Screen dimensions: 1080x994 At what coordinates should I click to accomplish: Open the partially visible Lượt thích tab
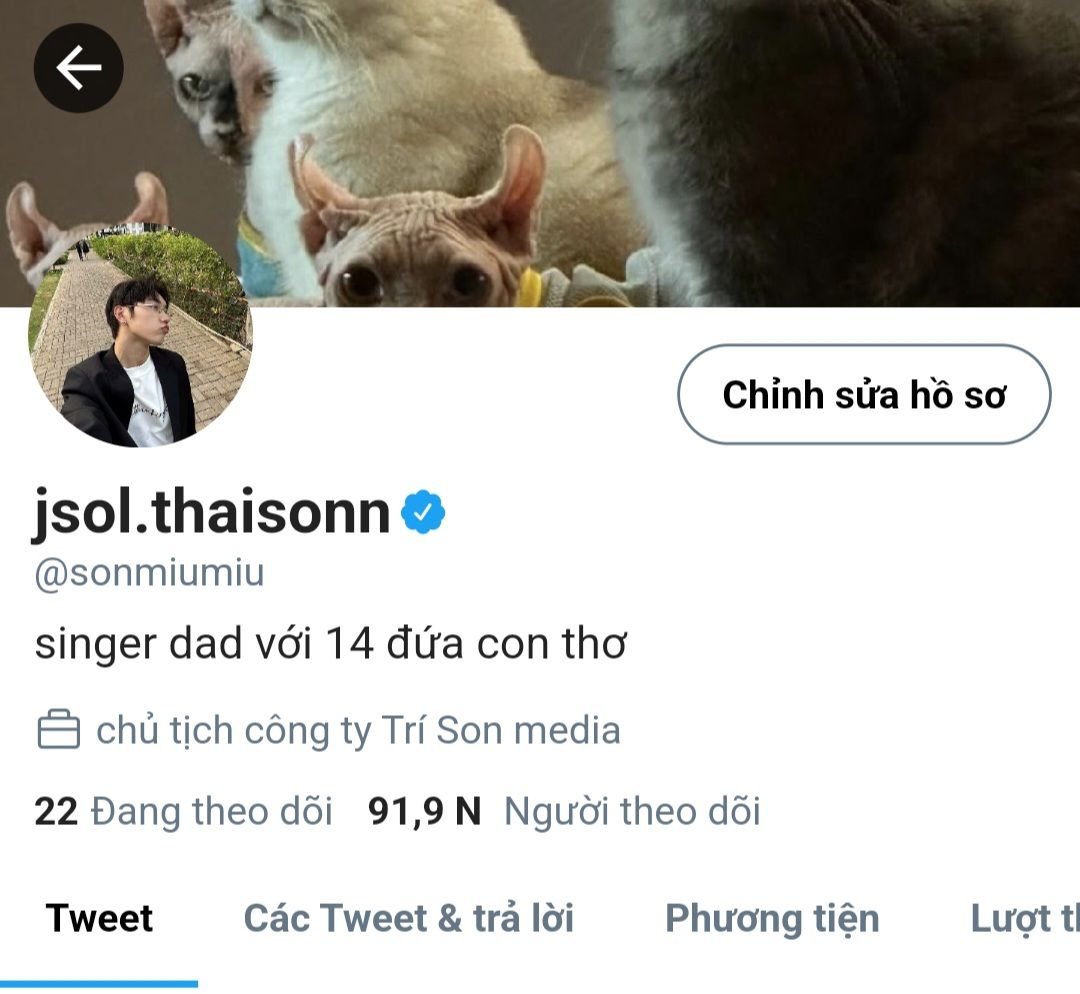click(1025, 919)
